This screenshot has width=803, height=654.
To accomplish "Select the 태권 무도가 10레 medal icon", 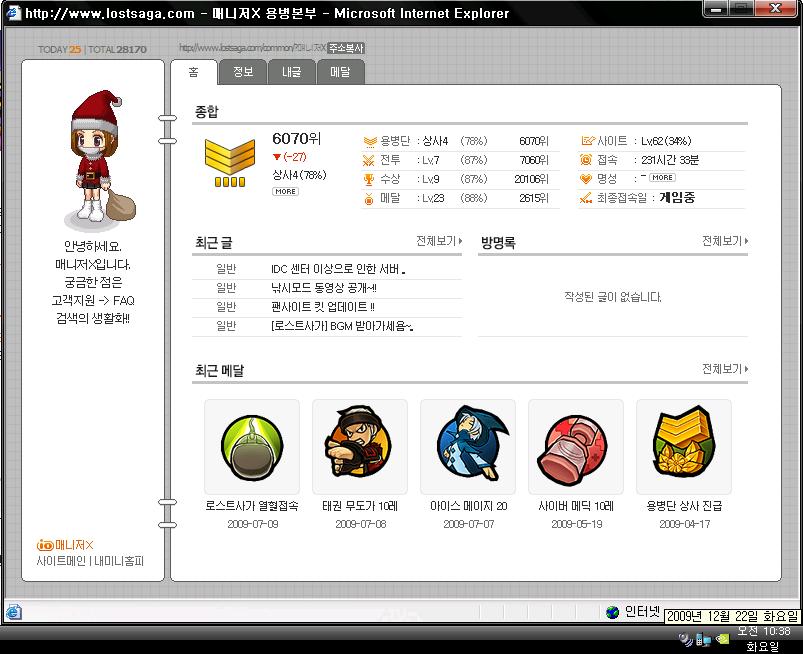I will (360, 441).
